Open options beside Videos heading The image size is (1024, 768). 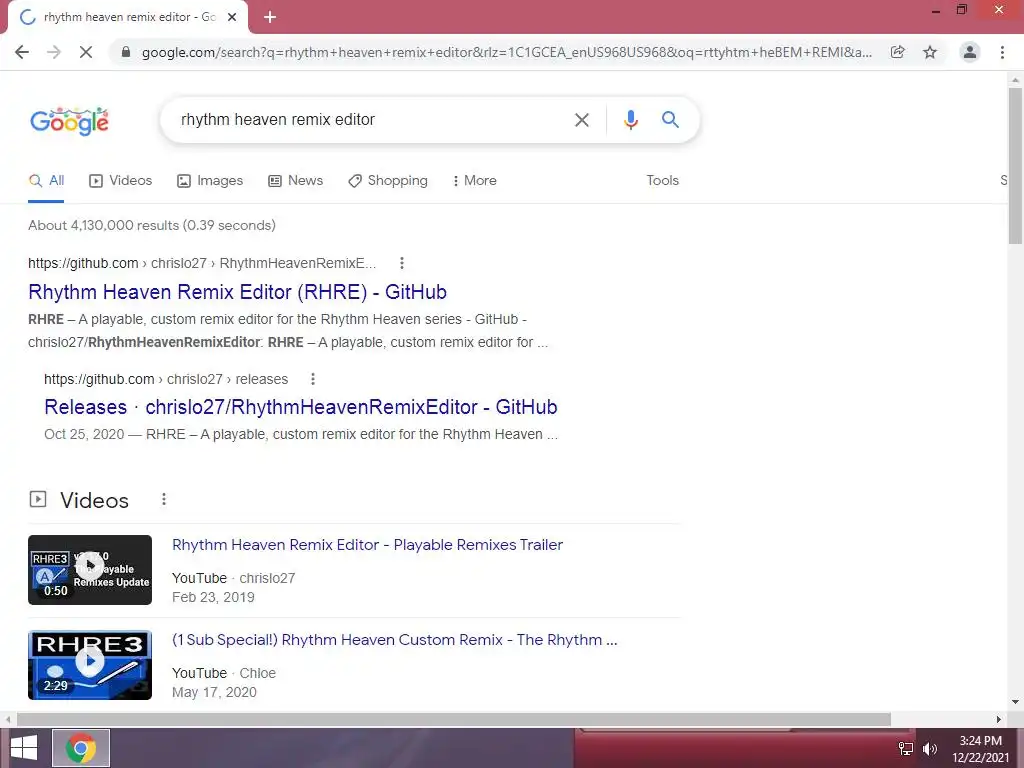[164, 500]
